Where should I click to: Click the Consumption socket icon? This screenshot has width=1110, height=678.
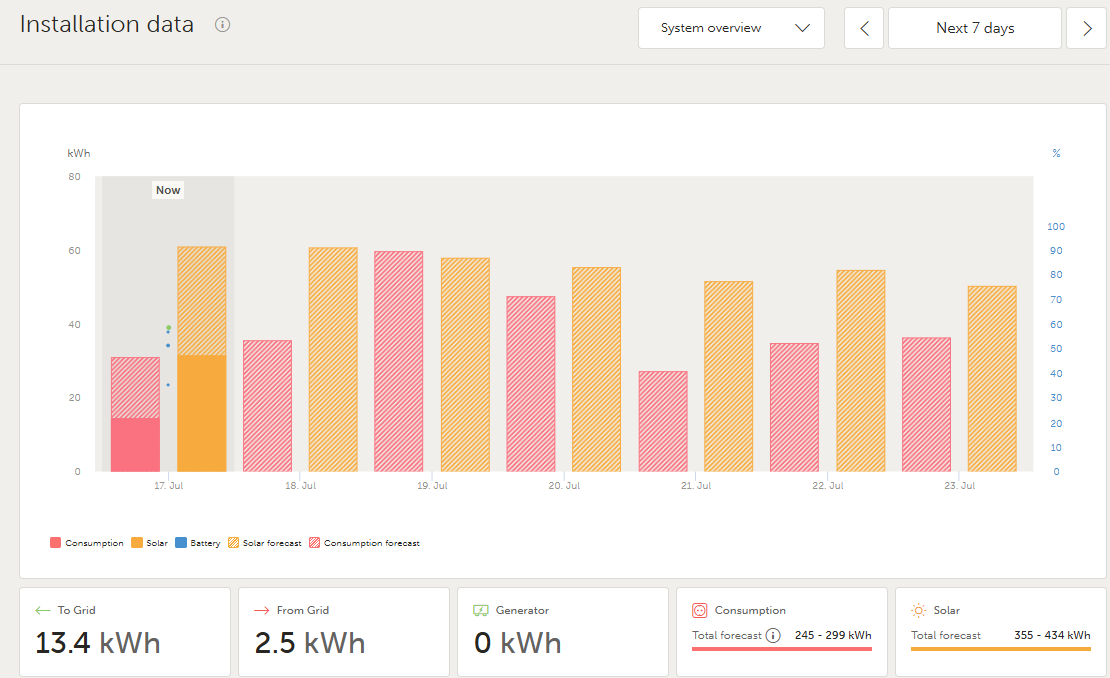coord(700,610)
